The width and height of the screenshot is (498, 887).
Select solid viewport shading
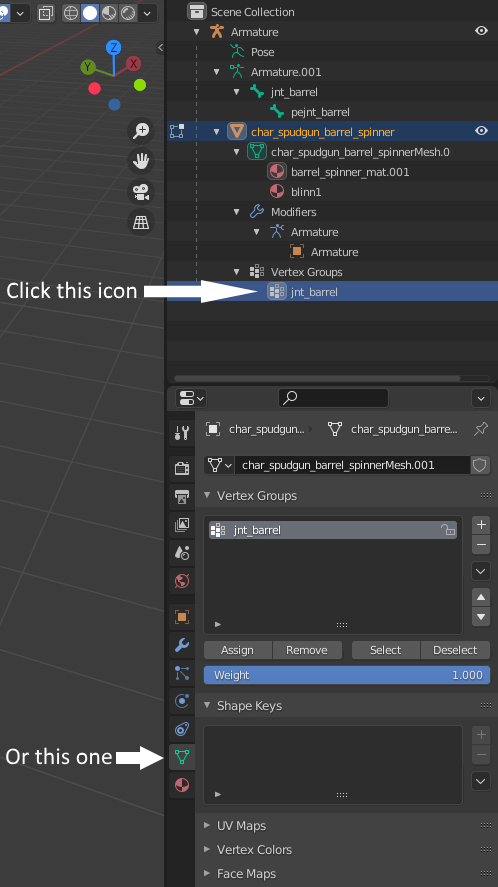pos(90,13)
